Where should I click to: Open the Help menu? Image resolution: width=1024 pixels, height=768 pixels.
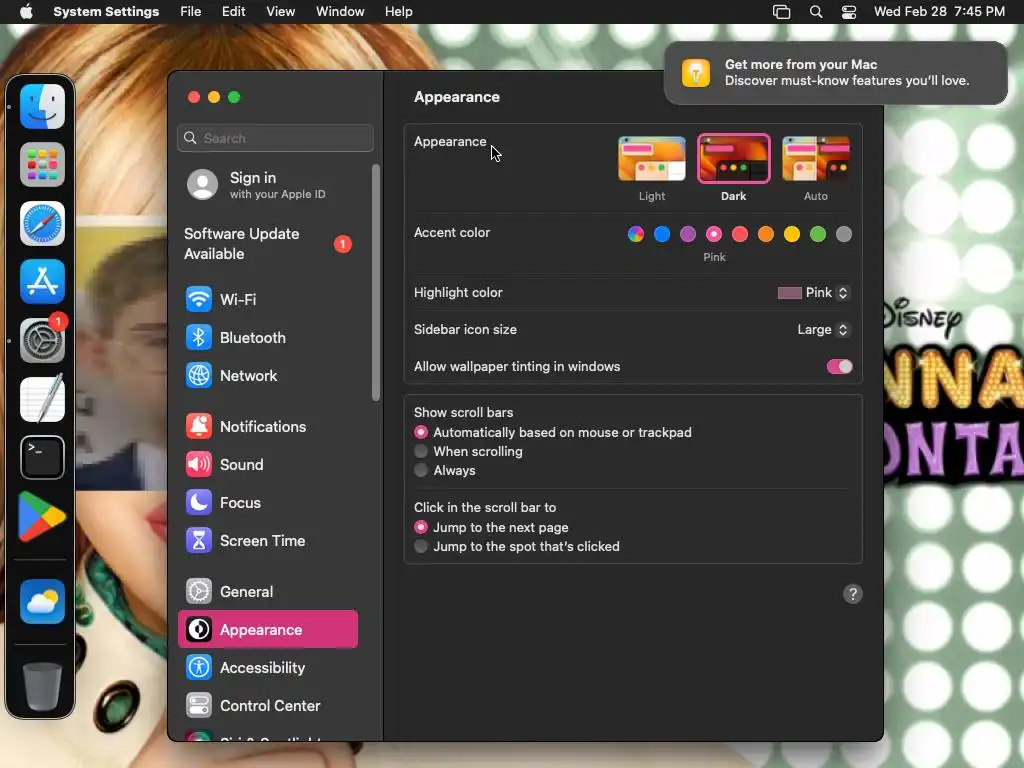(398, 12)
